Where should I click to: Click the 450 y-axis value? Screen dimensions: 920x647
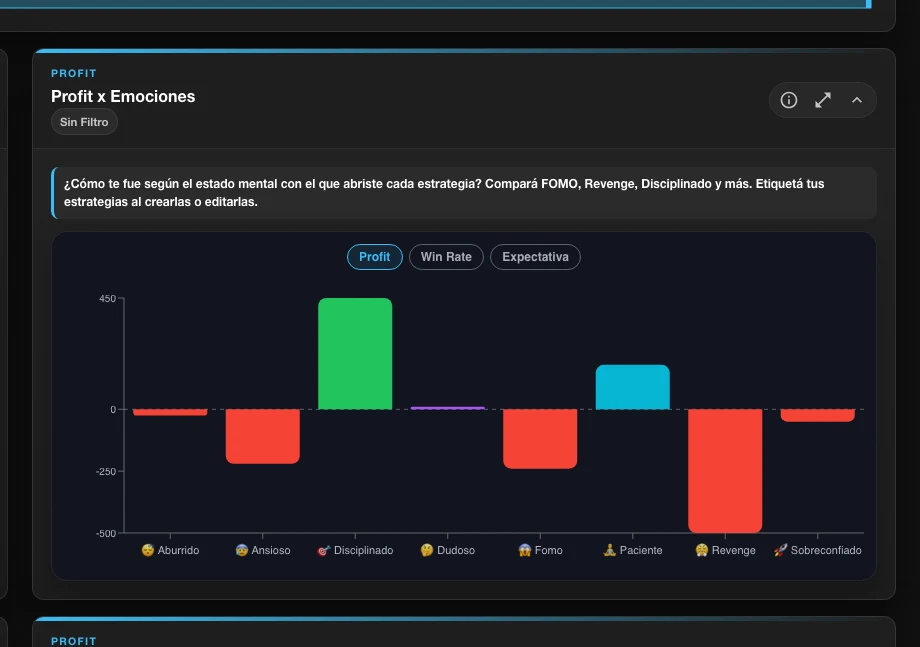point(107,299)
